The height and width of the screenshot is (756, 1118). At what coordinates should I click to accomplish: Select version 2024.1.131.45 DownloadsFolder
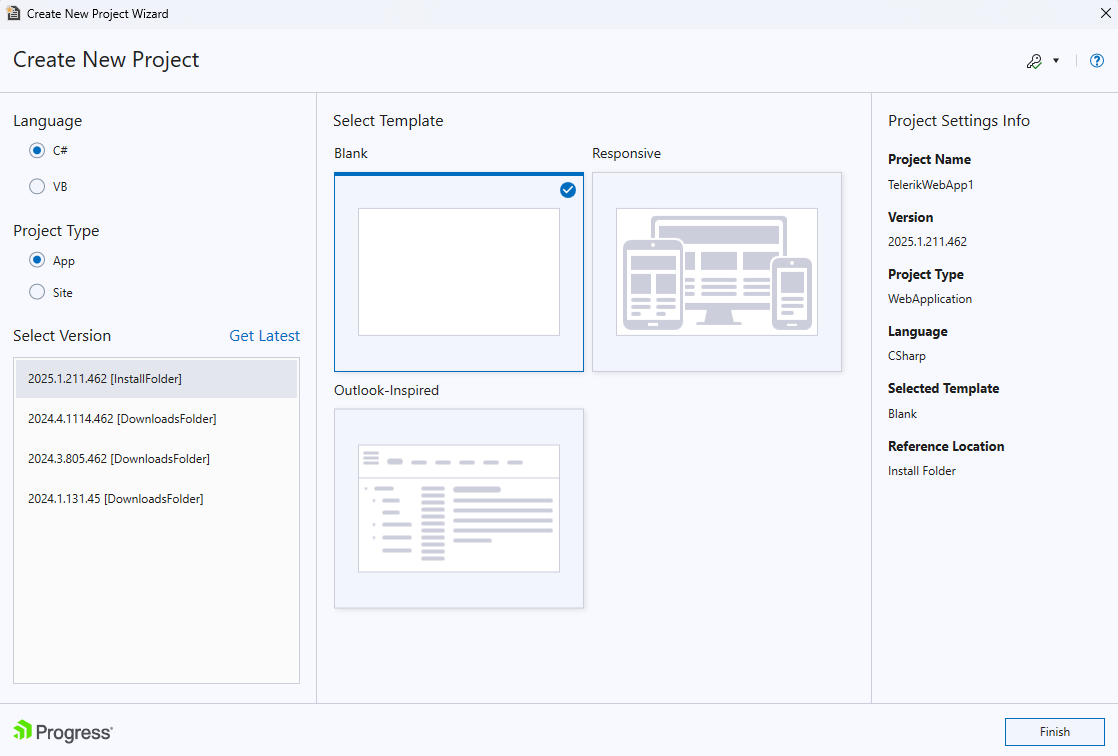[x=156, y=499]
